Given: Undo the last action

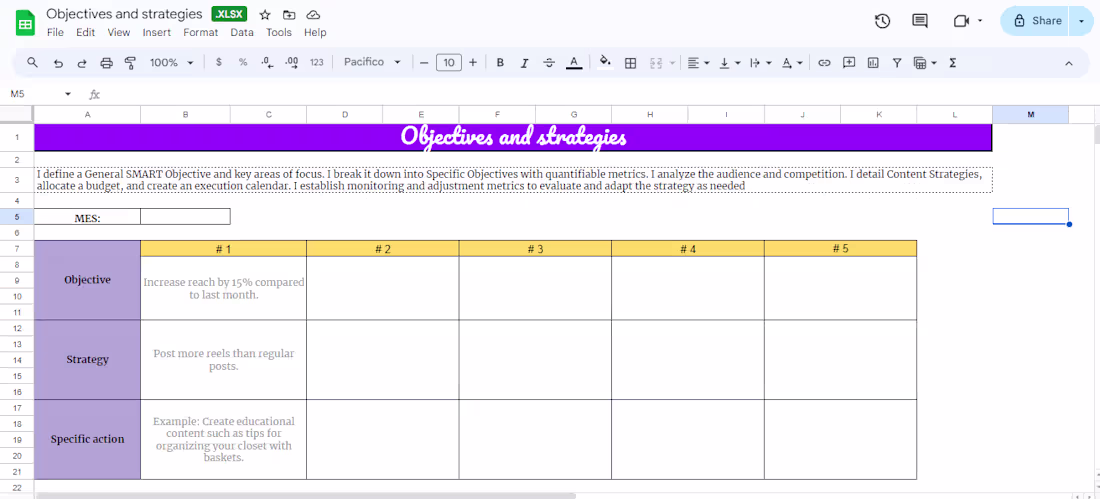Looking at the screenshot, I should tap(58, 62).
